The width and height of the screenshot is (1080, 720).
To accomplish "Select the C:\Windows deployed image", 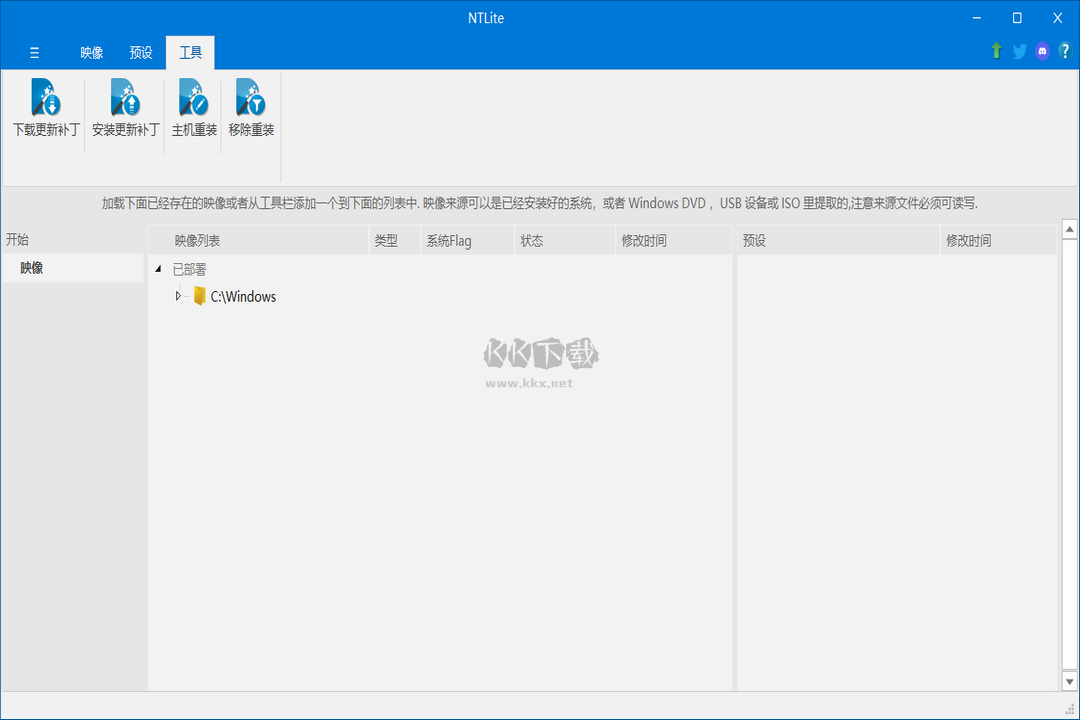I will tap(241, 296).
